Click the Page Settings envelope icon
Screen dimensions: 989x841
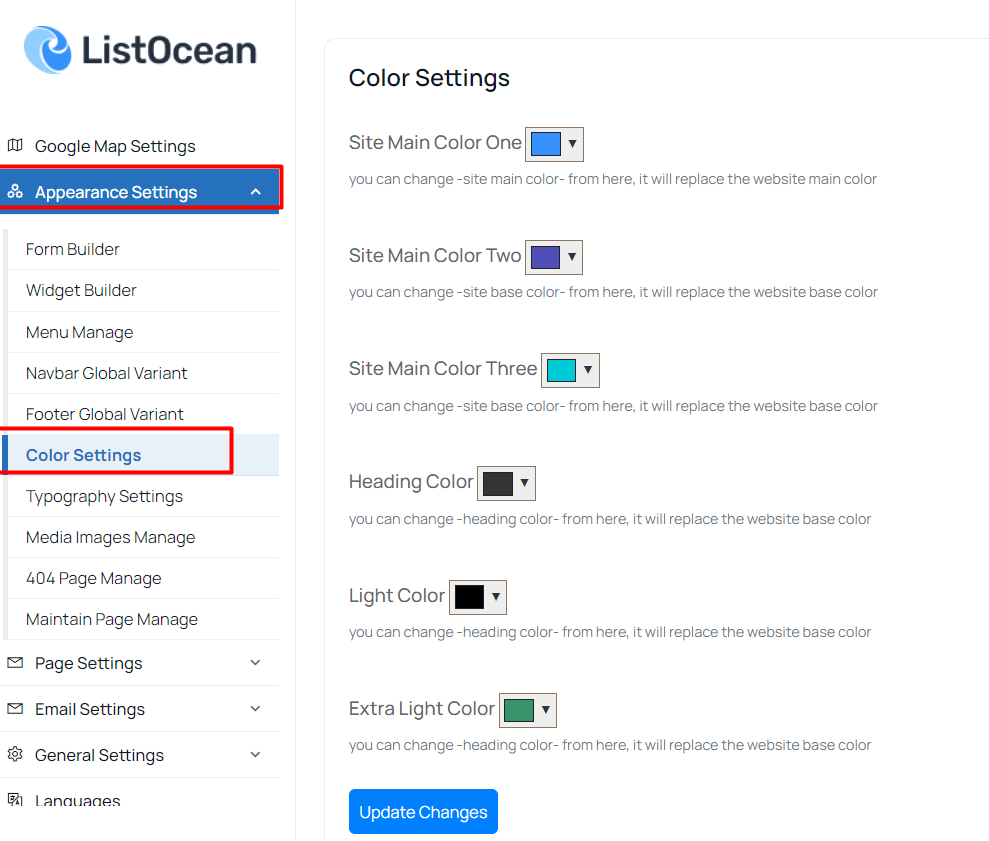pyautogui.click(x=15, y=662)
